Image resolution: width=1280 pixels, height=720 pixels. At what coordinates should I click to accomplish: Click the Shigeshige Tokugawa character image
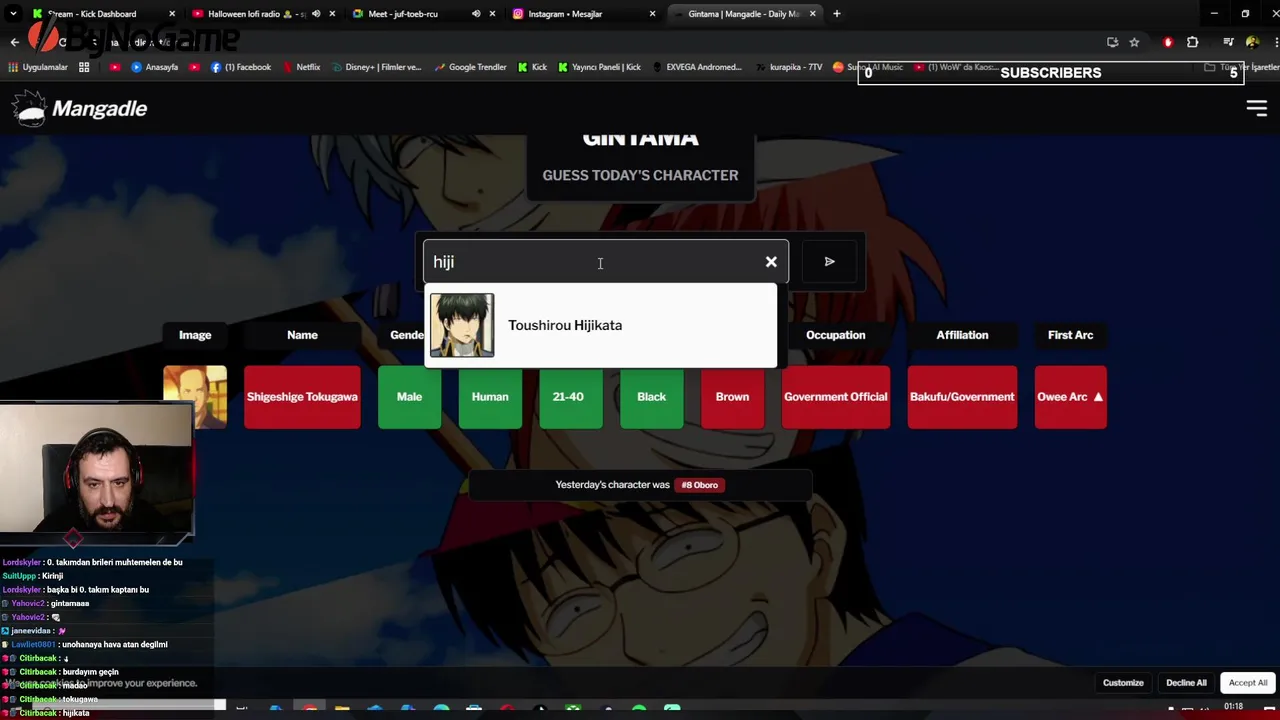(x=195, y=397)
